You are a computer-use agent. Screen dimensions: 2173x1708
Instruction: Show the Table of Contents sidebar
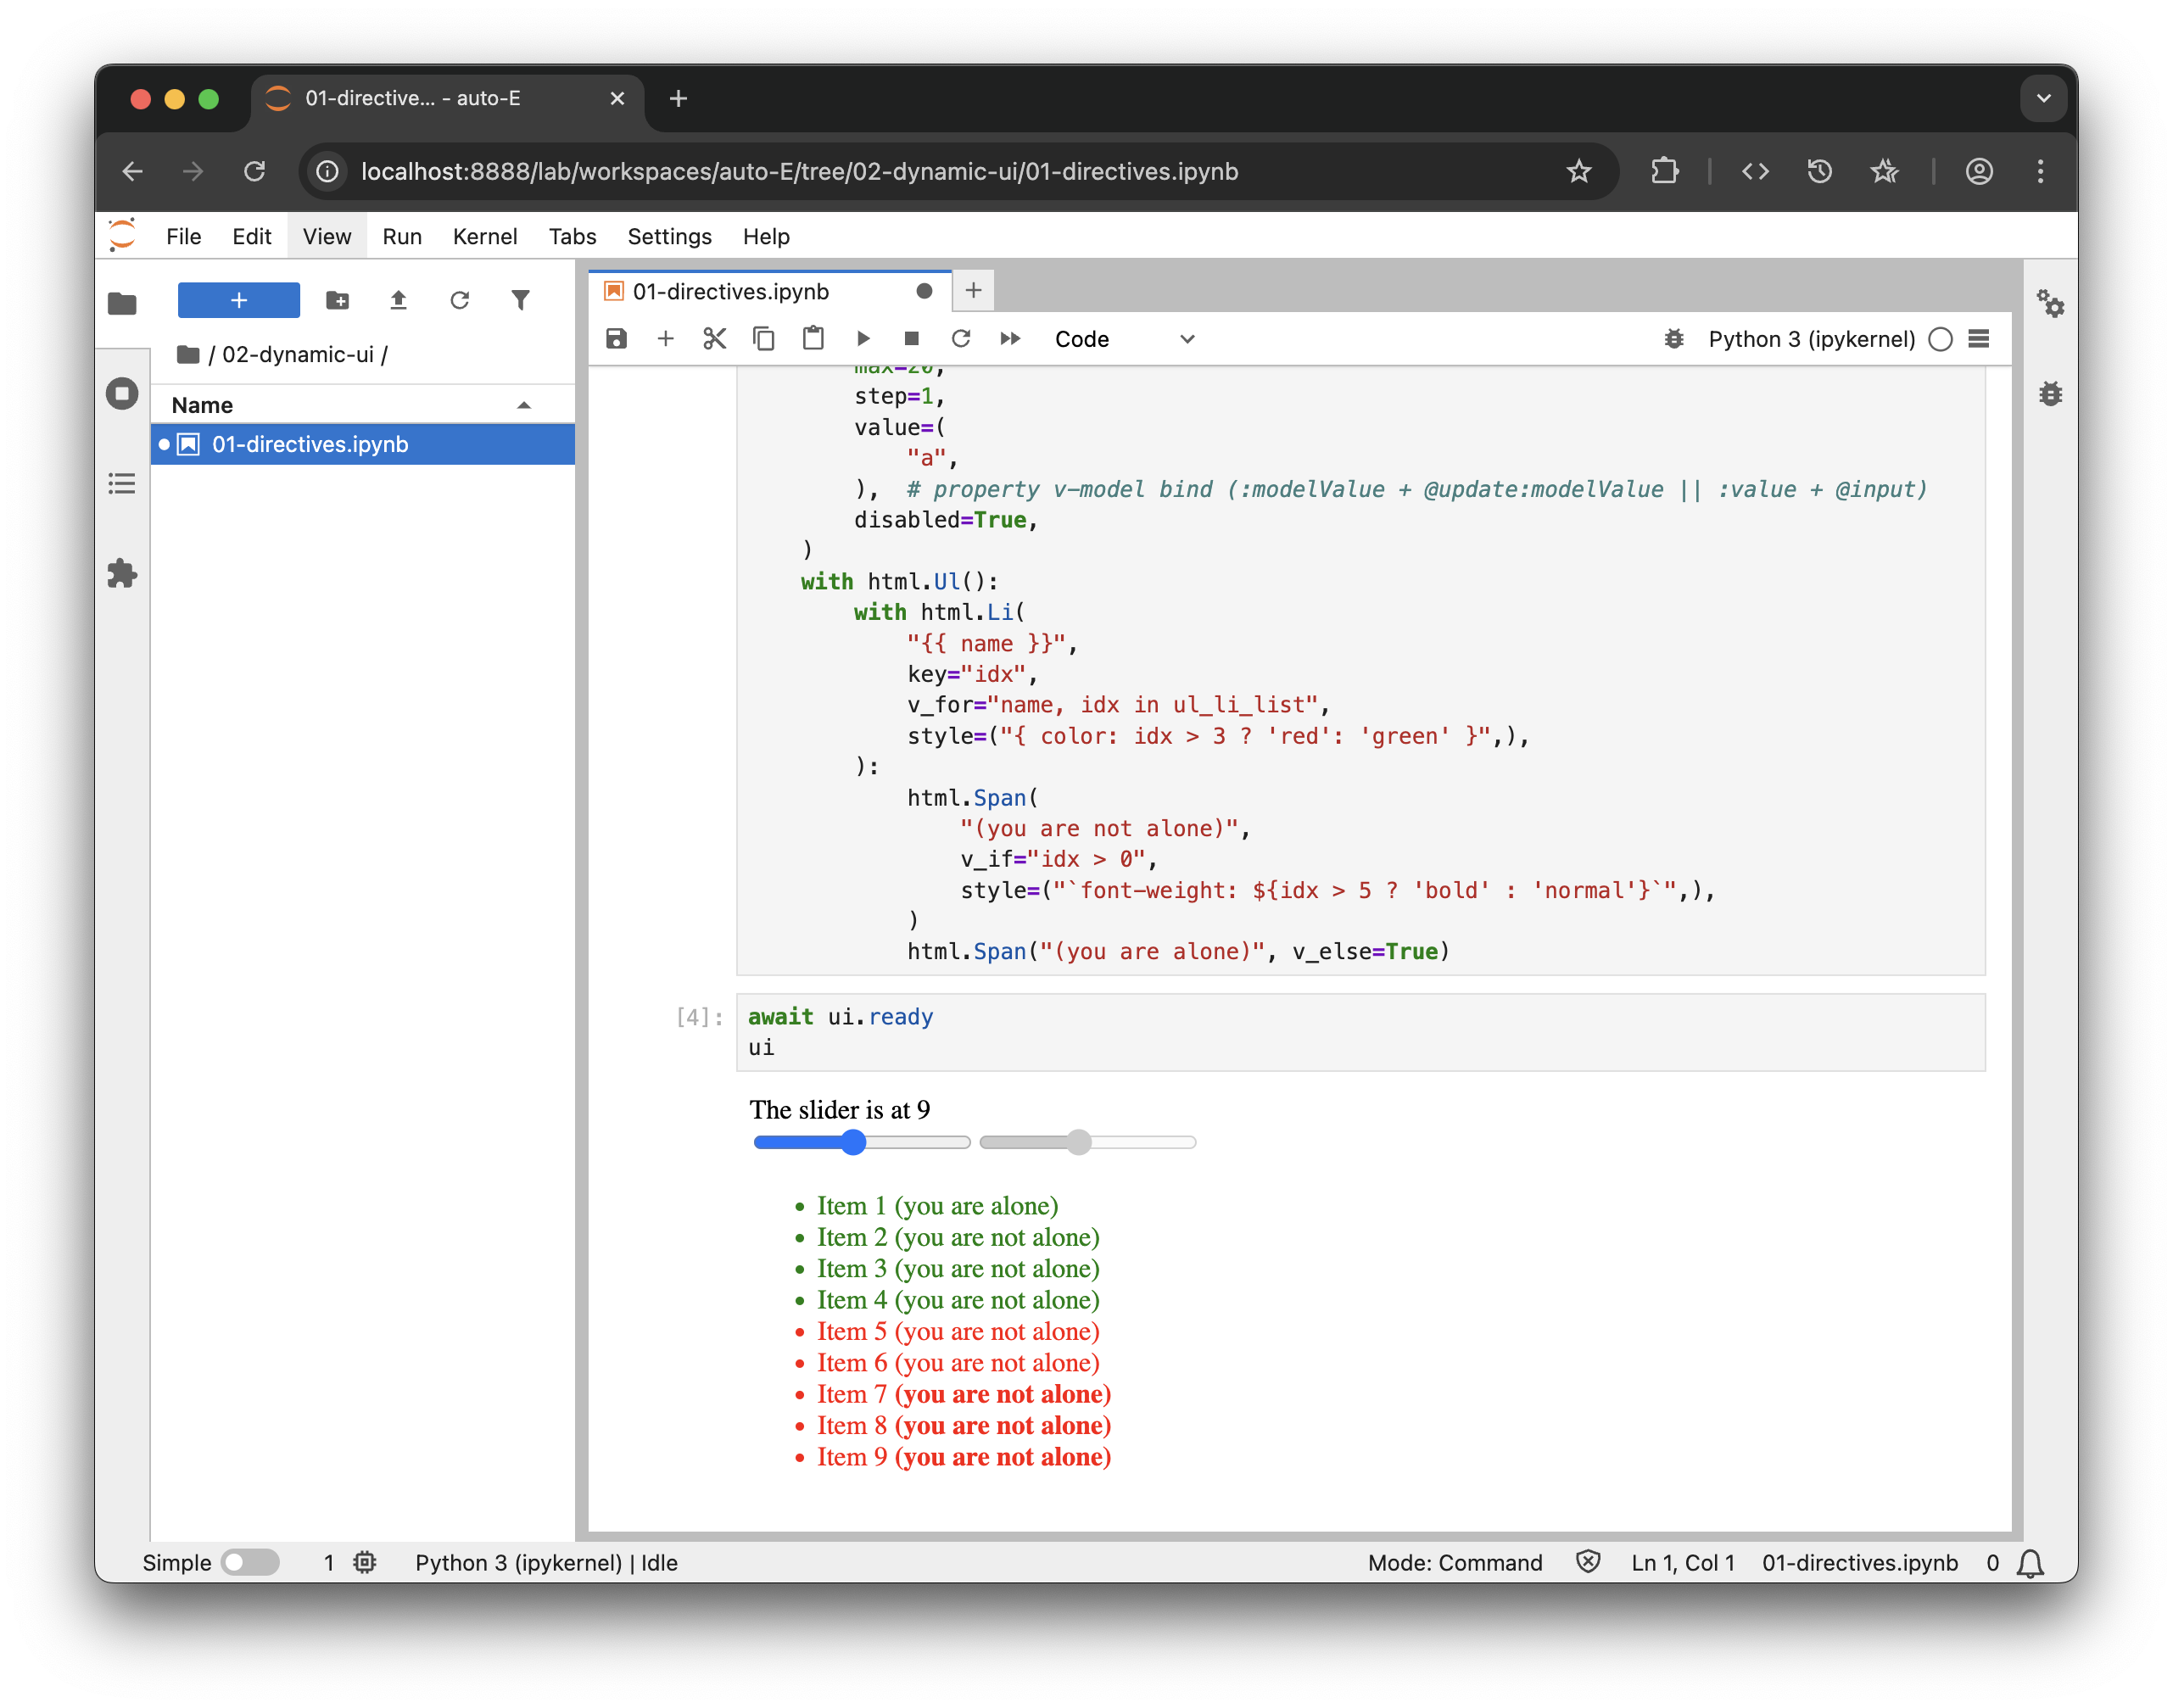[x=122, y=484]
